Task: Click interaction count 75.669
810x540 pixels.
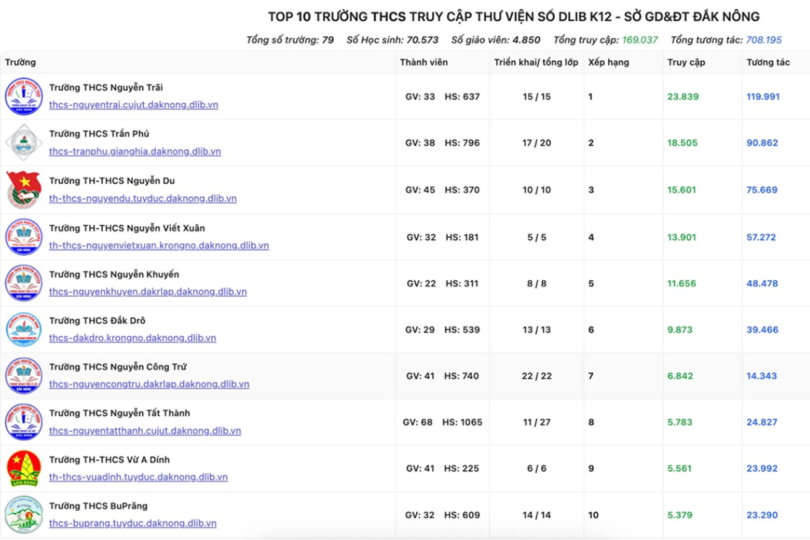Action: coord(762,190)
